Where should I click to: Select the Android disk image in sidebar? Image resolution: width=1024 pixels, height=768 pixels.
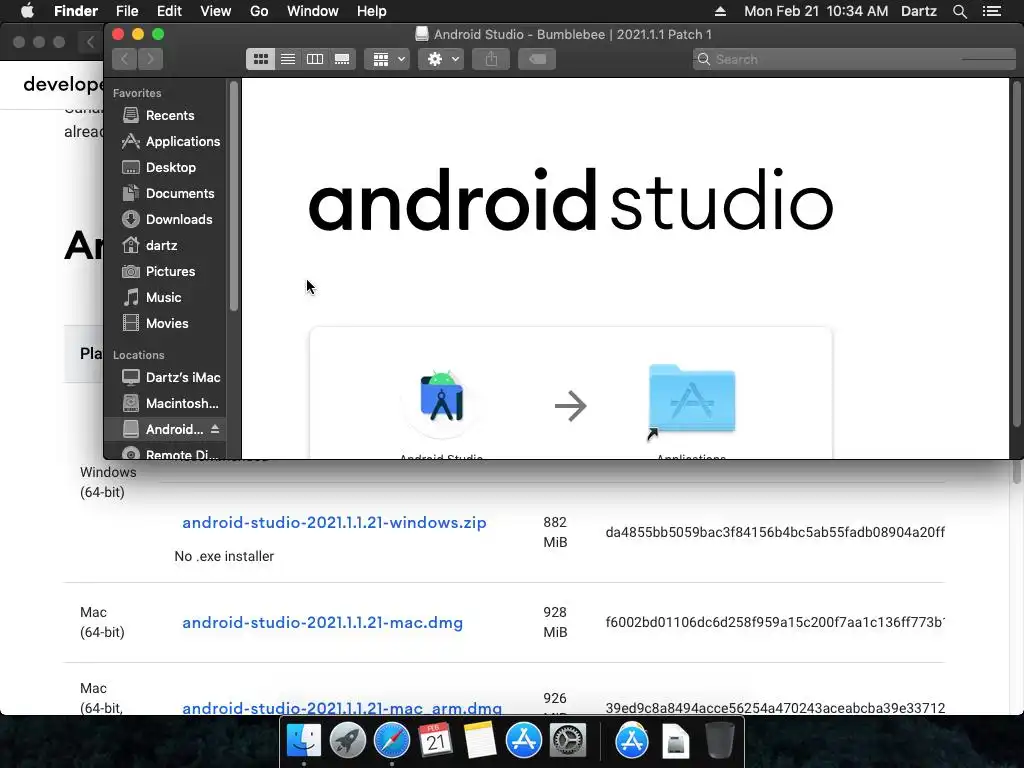point(163,430)
